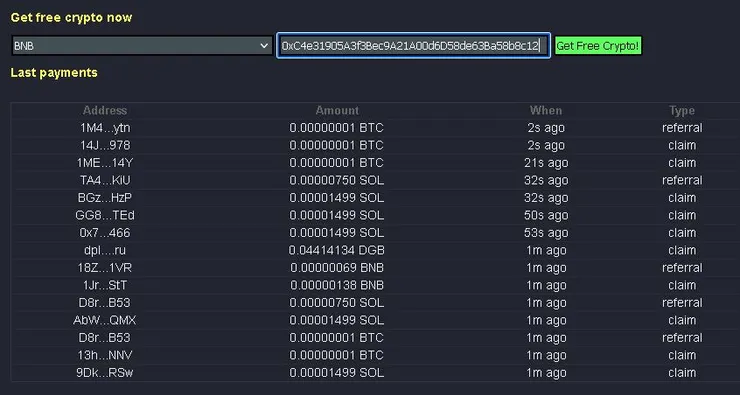The height and width of the screenshot is (395, 740).
Task: Click amount 0.04414134 DGB
Action: tap(336, 250)
